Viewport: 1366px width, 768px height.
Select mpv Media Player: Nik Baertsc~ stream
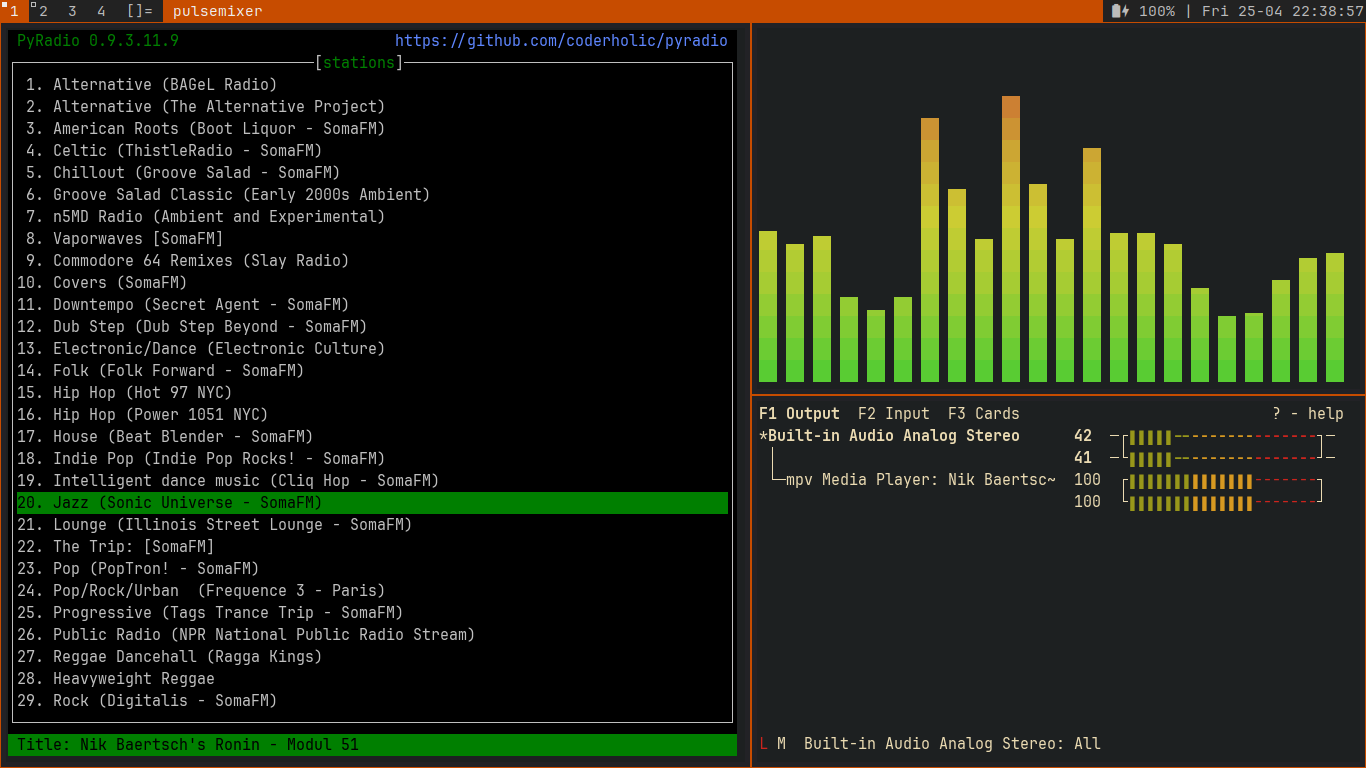click(x=920, y=480)
